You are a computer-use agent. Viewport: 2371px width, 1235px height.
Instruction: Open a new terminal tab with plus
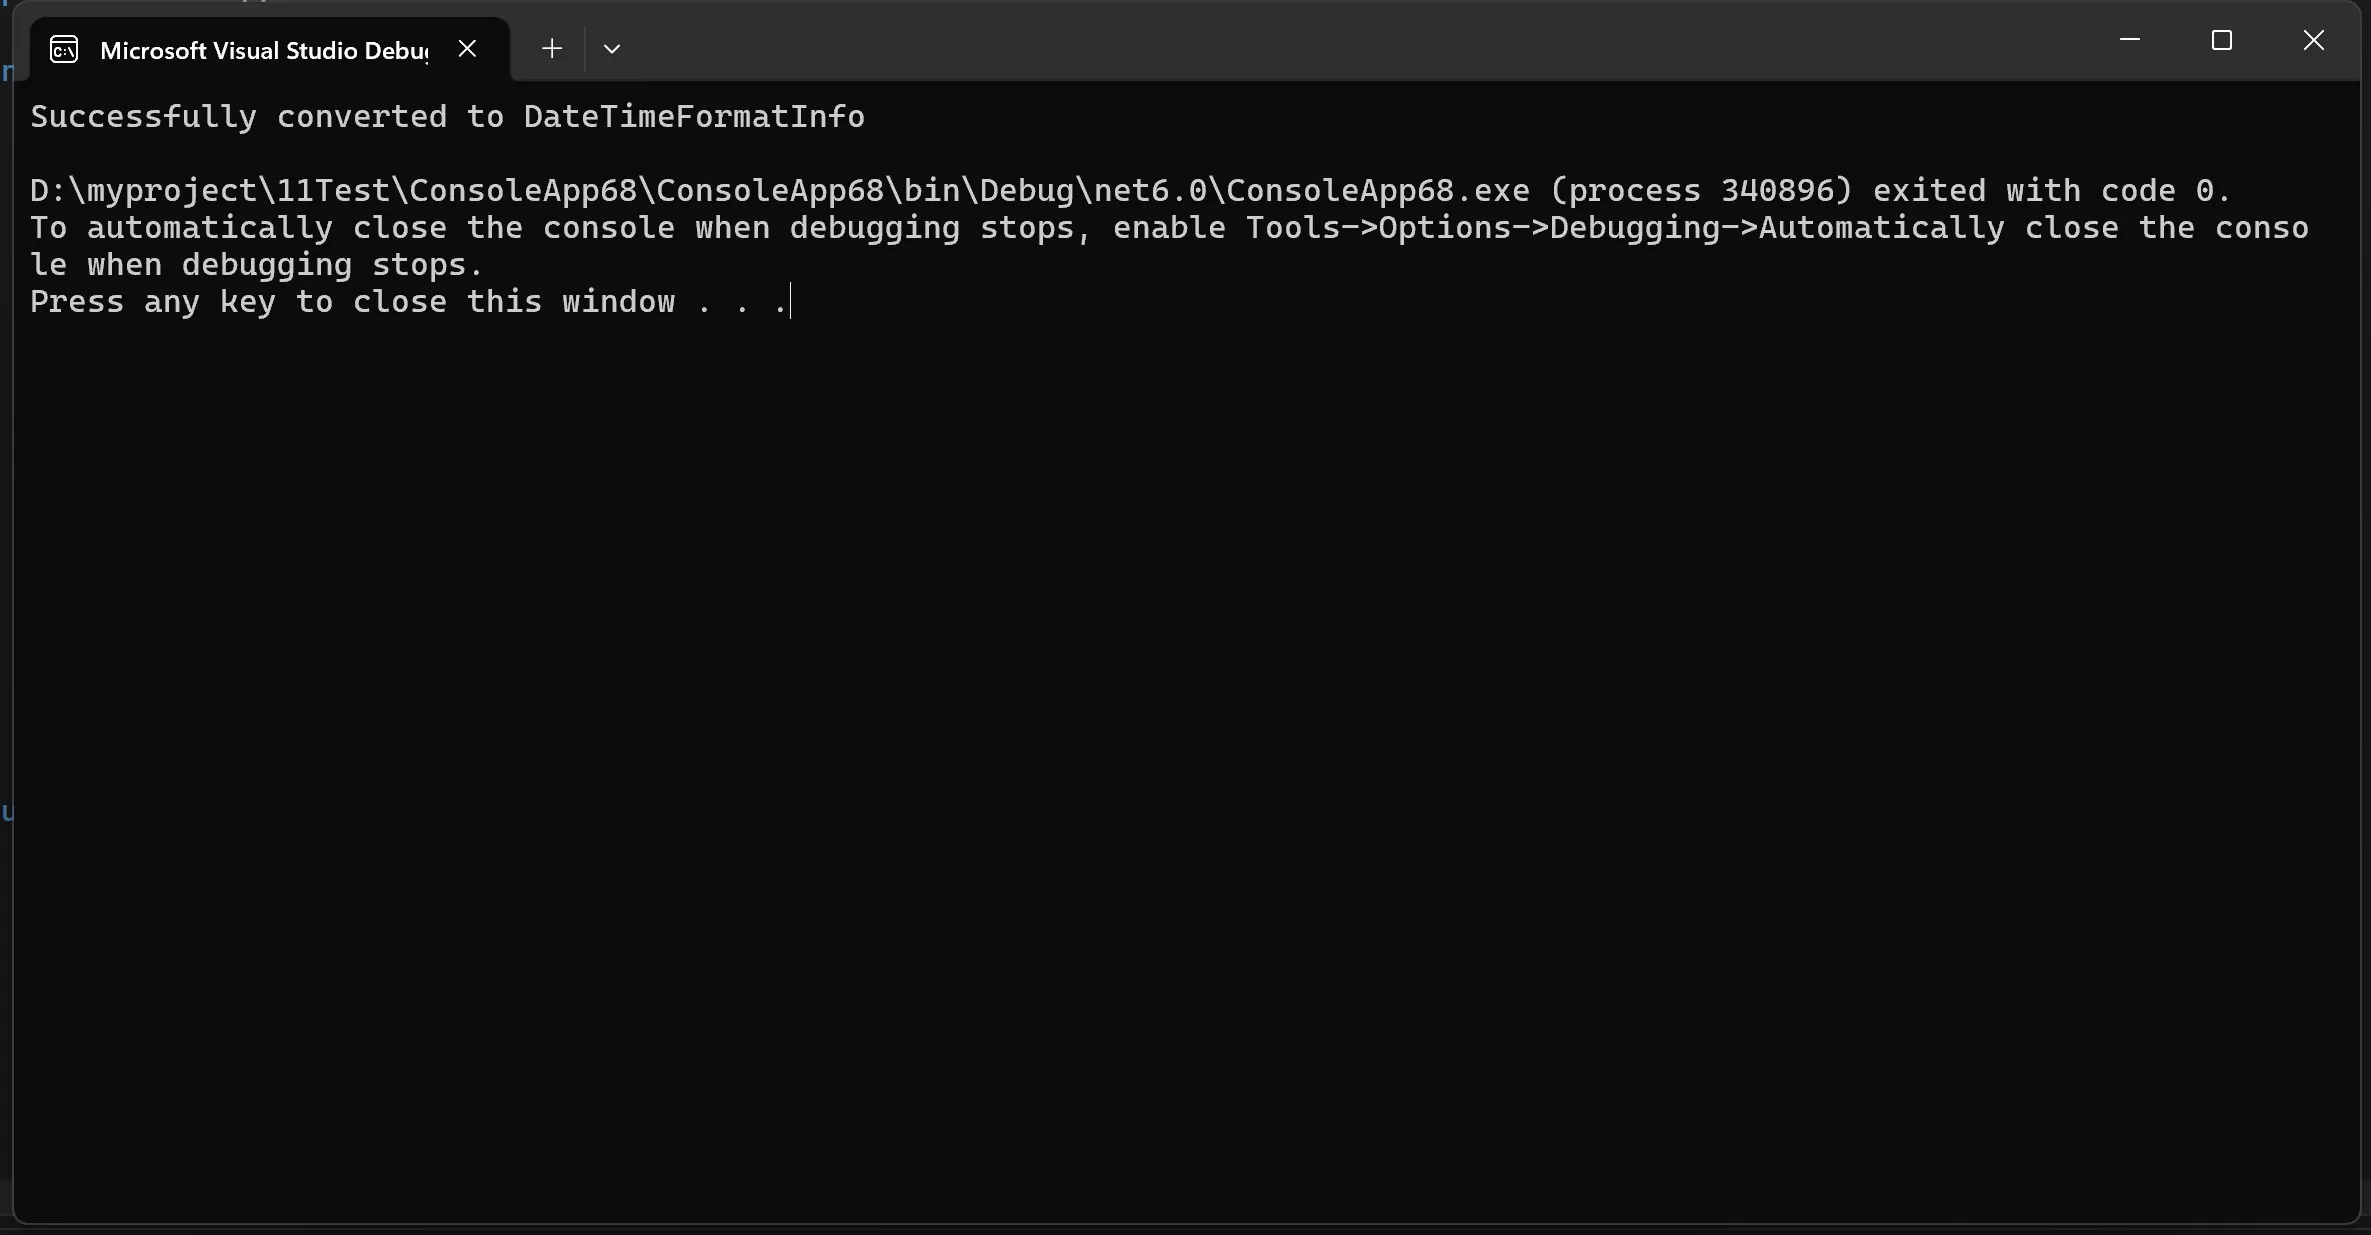(x=551, y=48)
